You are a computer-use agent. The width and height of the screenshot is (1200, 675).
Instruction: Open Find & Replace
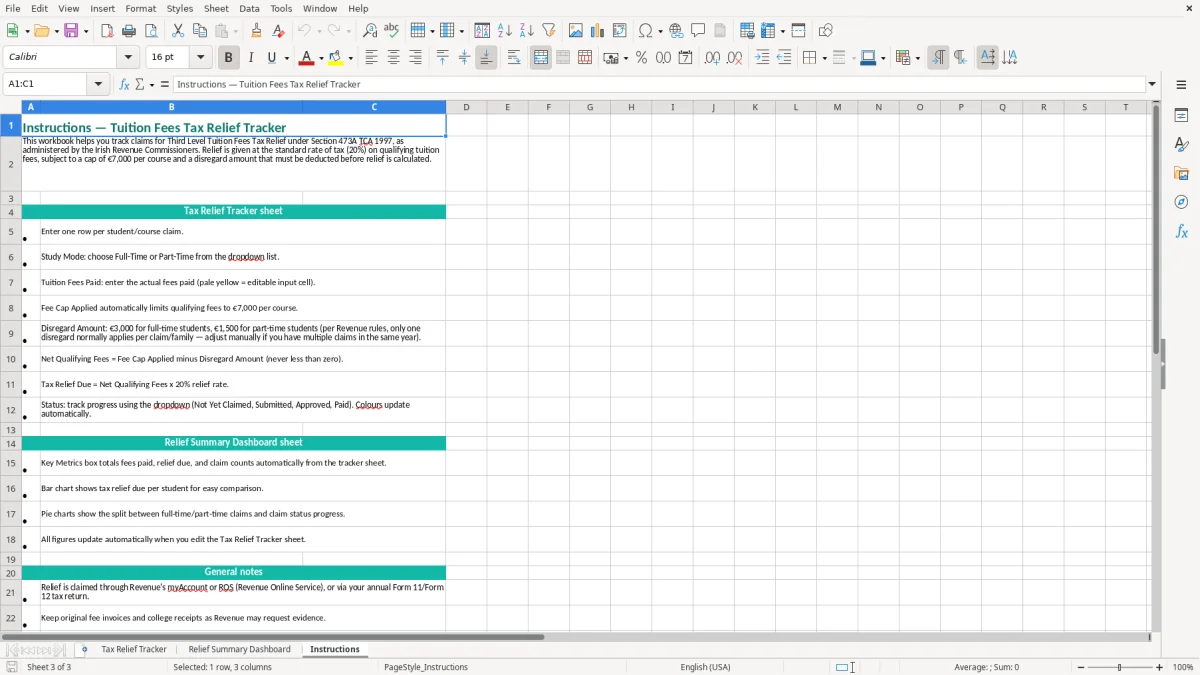(x=370, y=31)
